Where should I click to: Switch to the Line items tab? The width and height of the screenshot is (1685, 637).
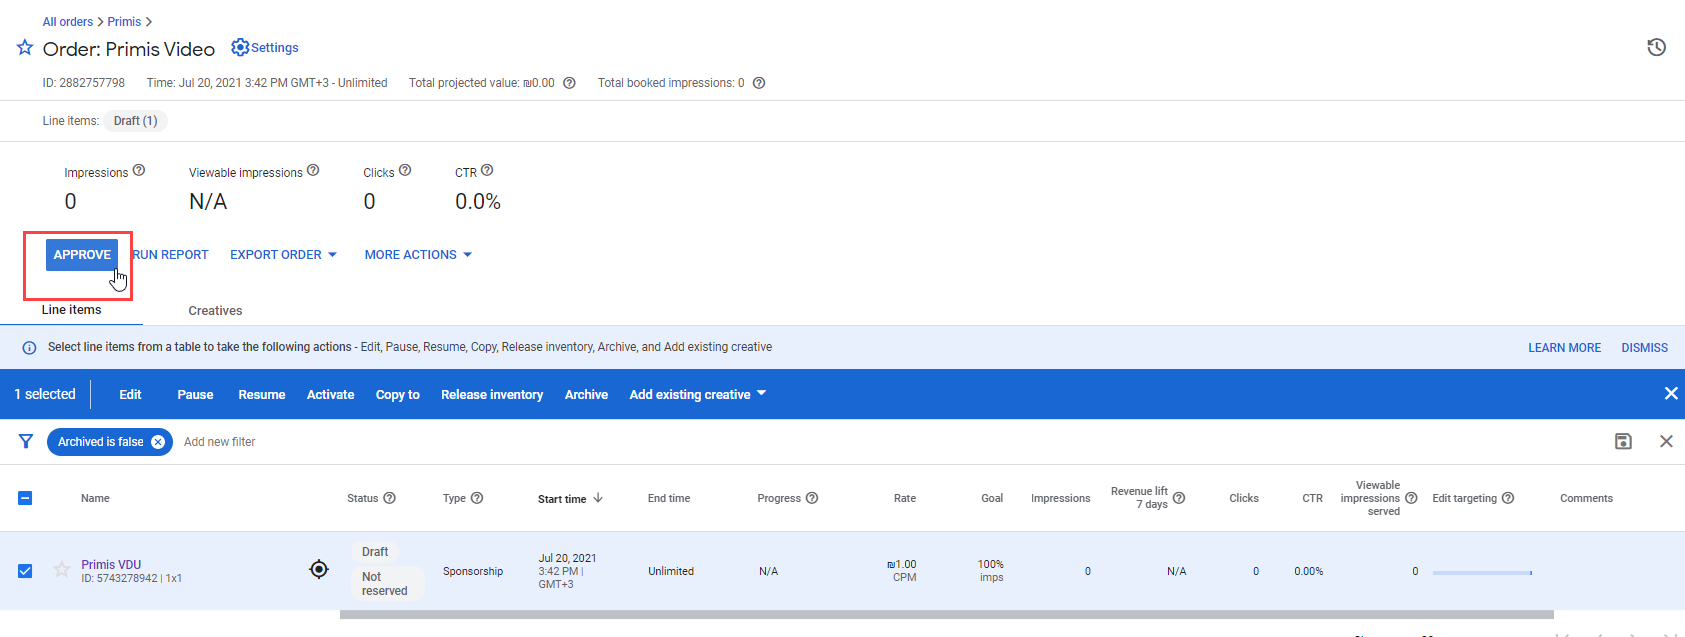(72, 310)
